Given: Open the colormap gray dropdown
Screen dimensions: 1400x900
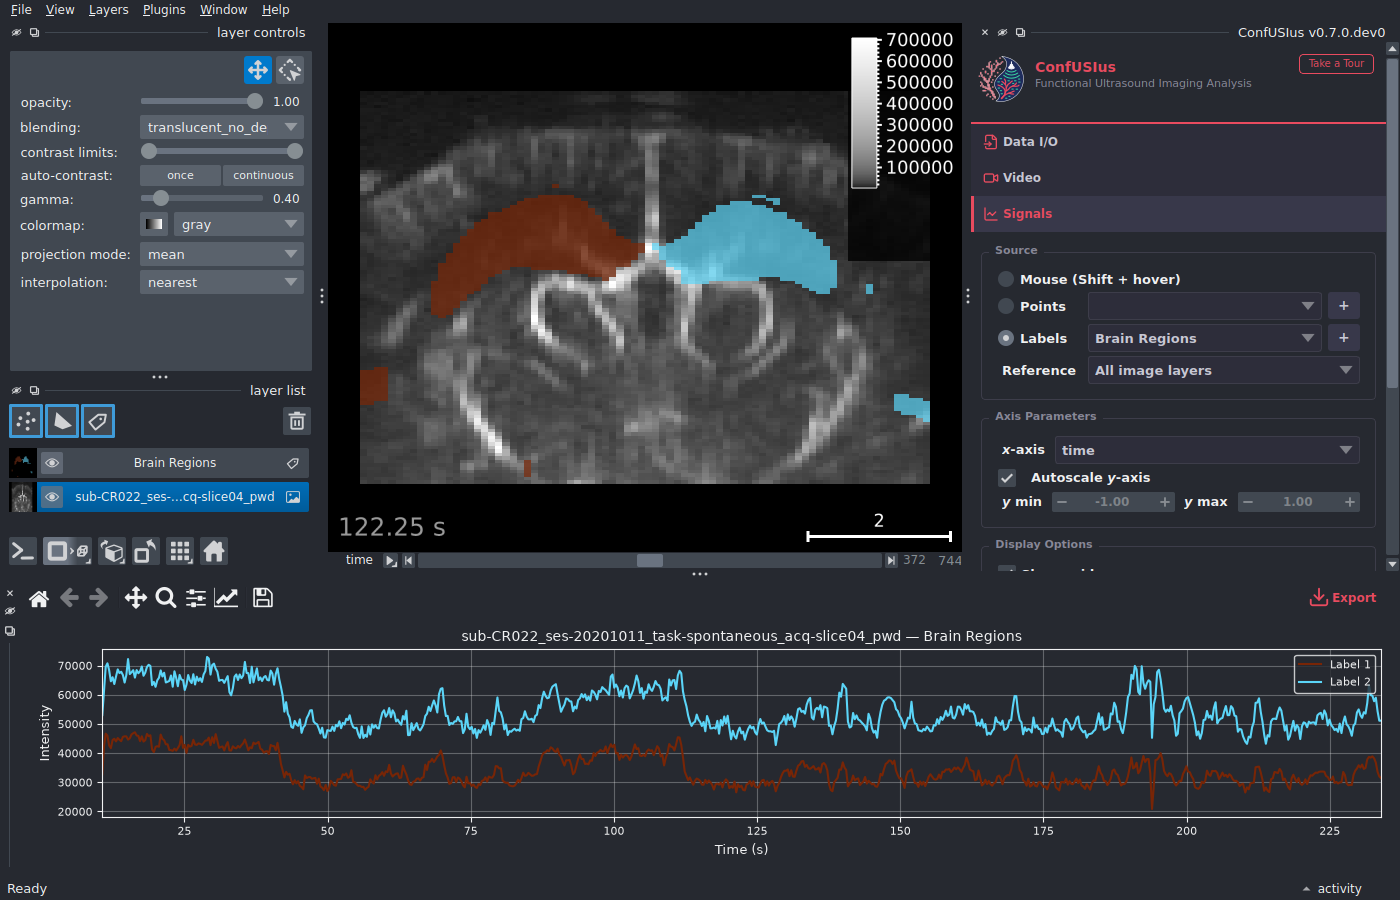Looking at the screenshot, I should (238, 225).
